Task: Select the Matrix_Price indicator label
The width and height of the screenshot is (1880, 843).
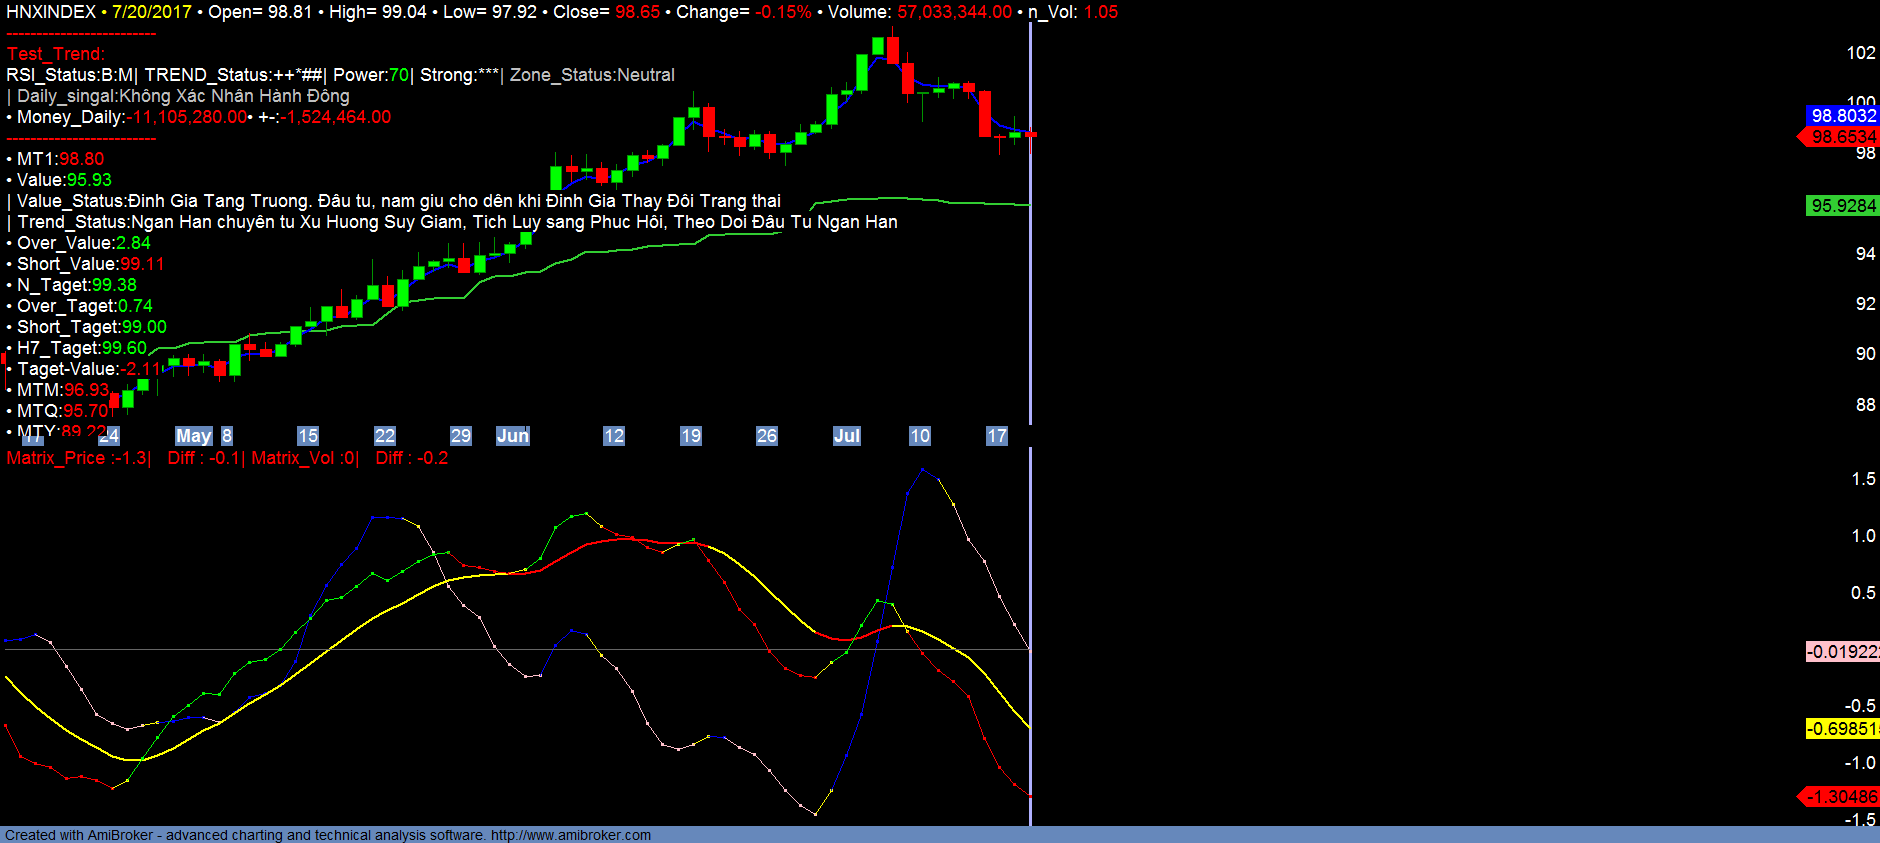Action: tap(78, 458)
